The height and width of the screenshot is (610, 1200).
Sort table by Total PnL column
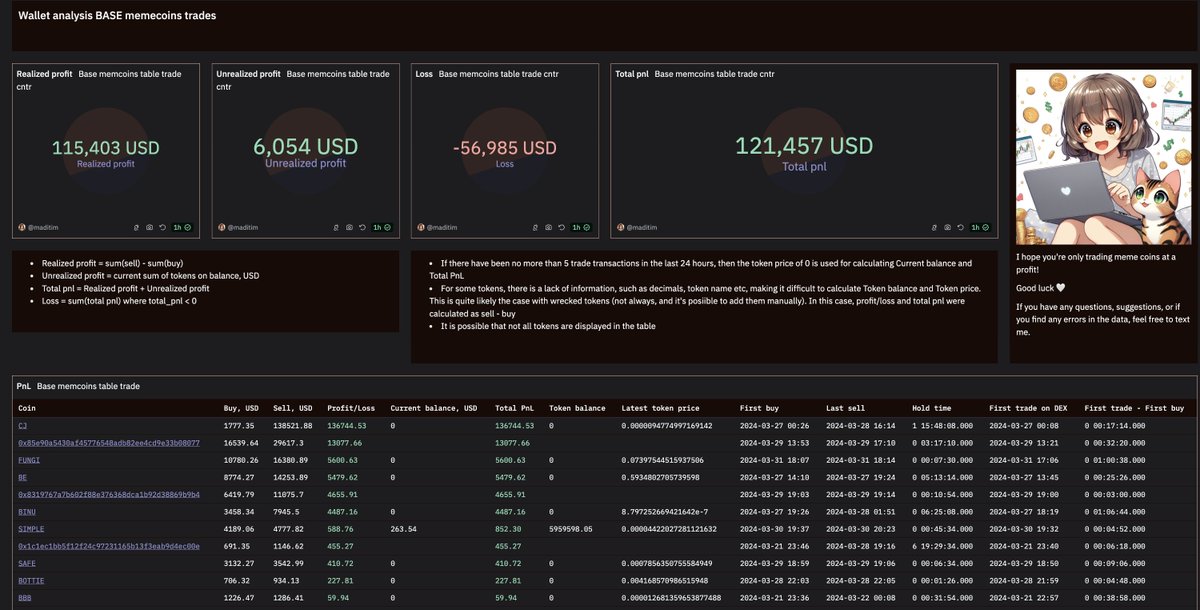tap(516, 408)
